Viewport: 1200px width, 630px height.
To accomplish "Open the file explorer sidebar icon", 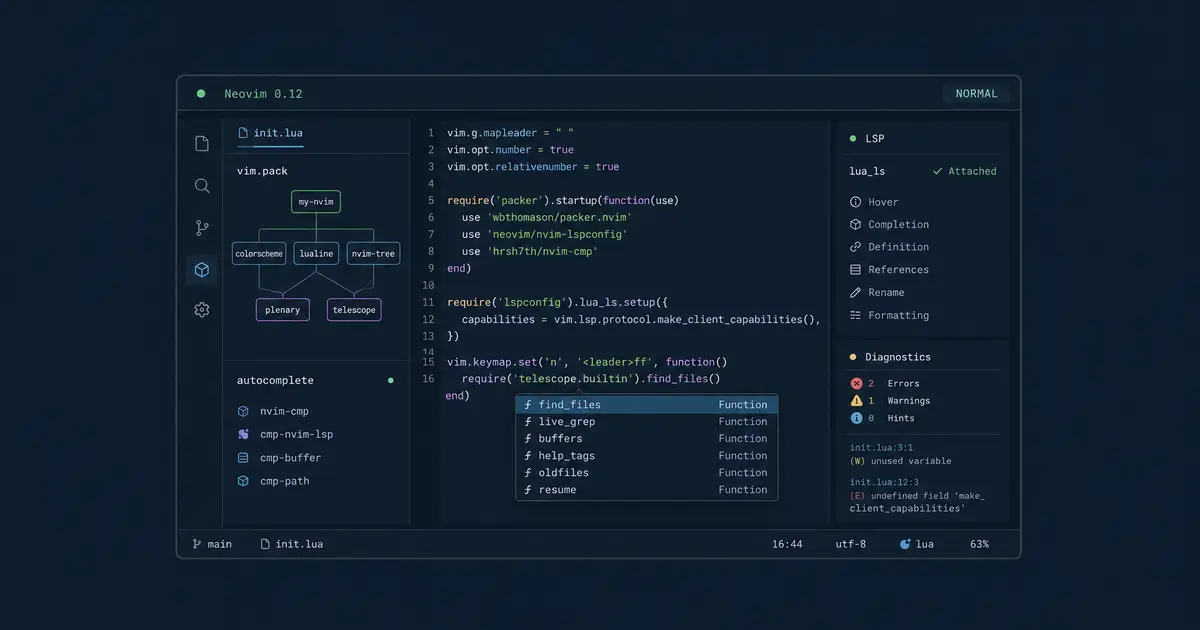I will click(202, 143).
